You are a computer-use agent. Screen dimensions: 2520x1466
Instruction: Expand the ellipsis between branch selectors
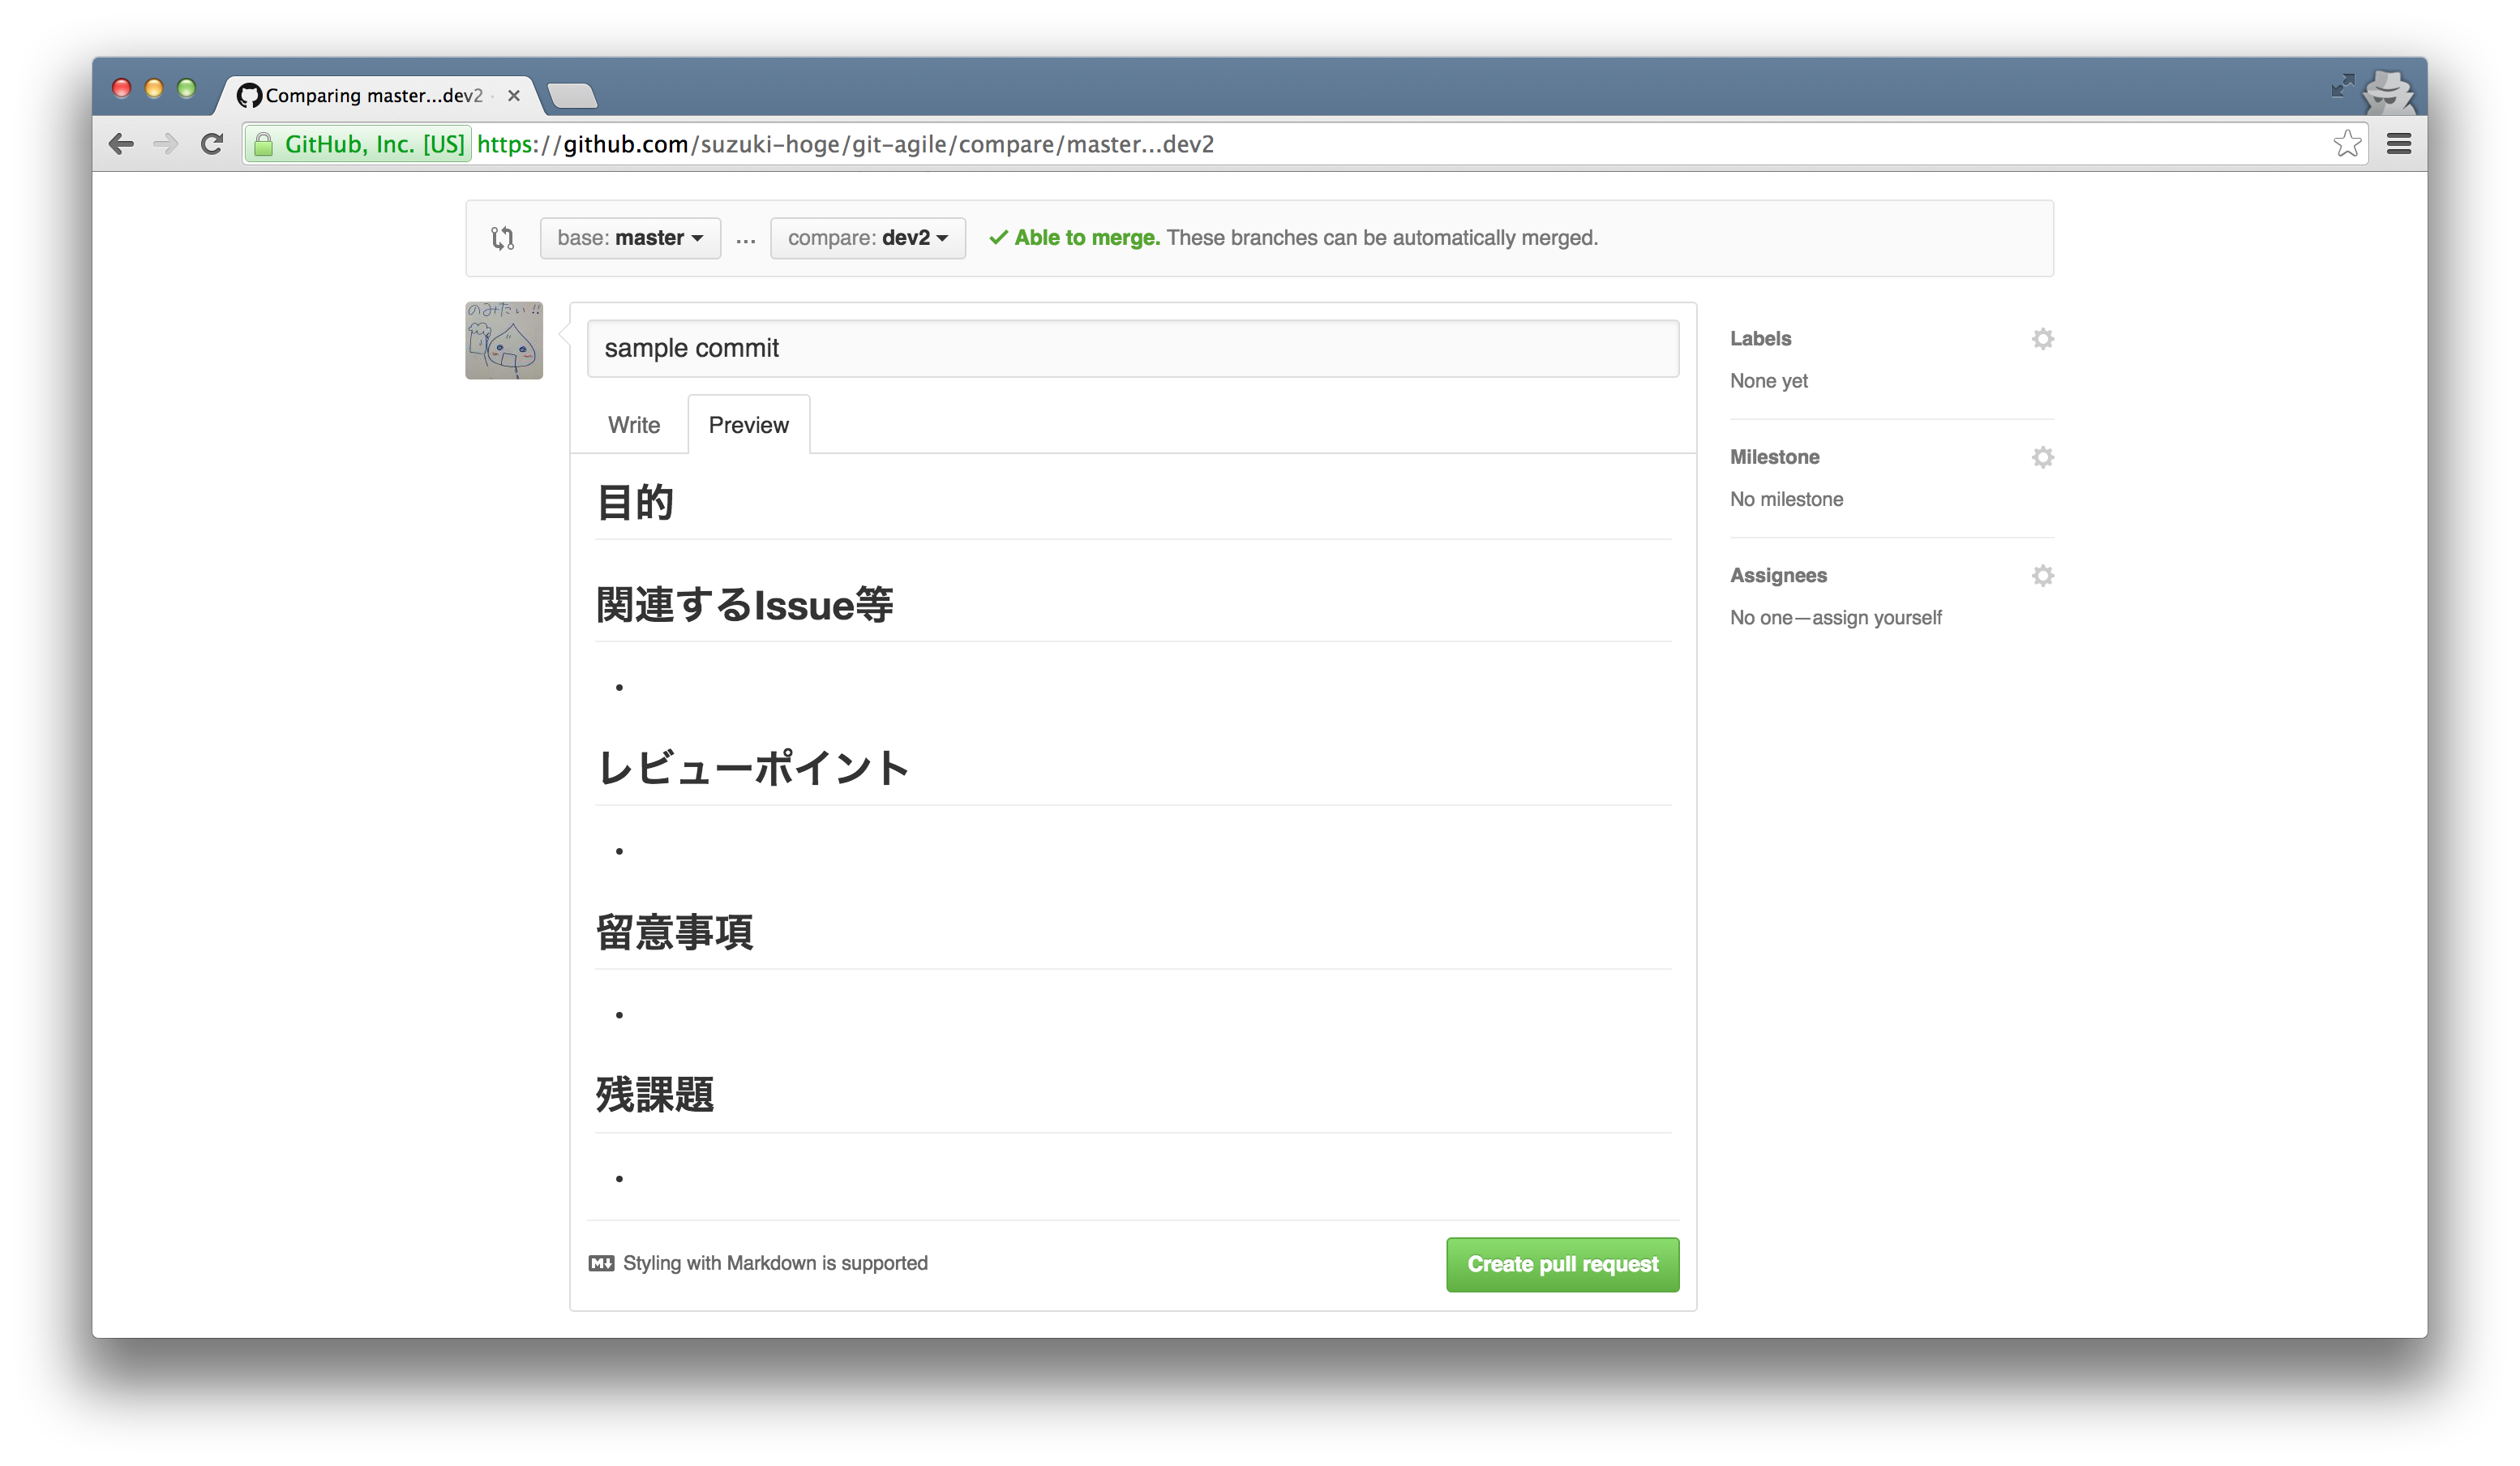(x=746, y=238)
